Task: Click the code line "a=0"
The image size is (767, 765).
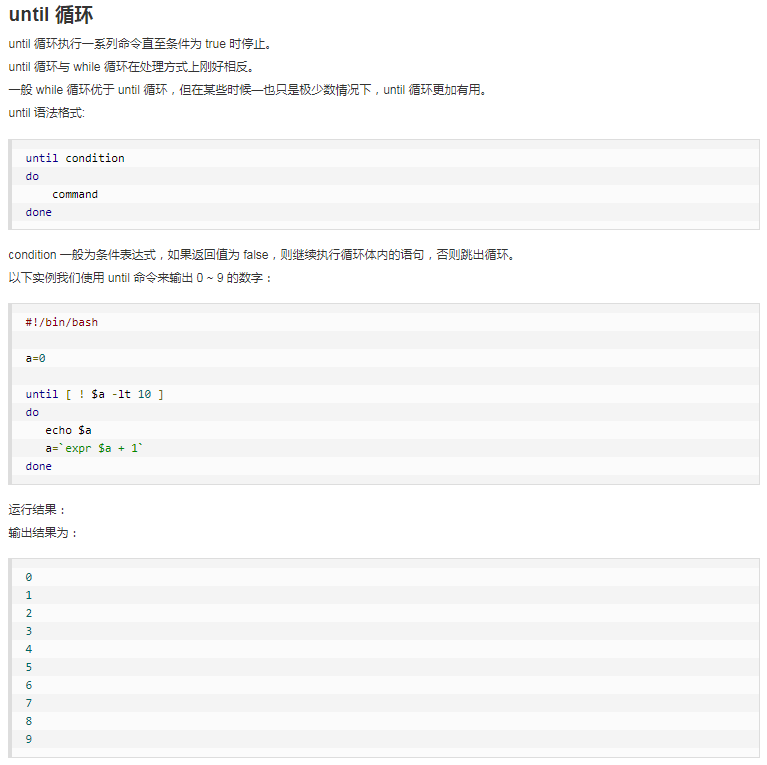Action: pos(35,359)
